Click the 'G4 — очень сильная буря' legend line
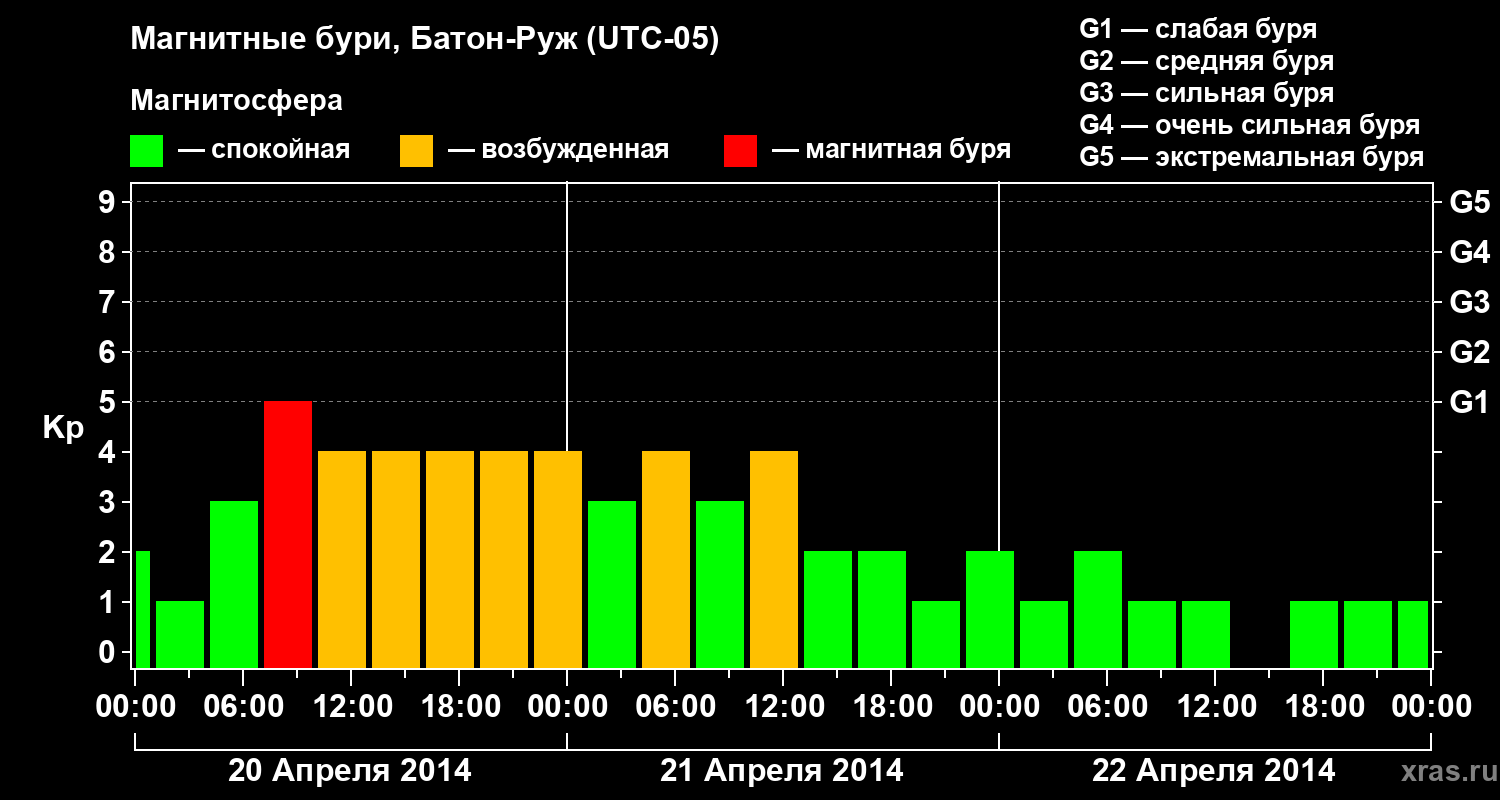The height and width of the screenshot is (800, 1500). click(1249, 125)
